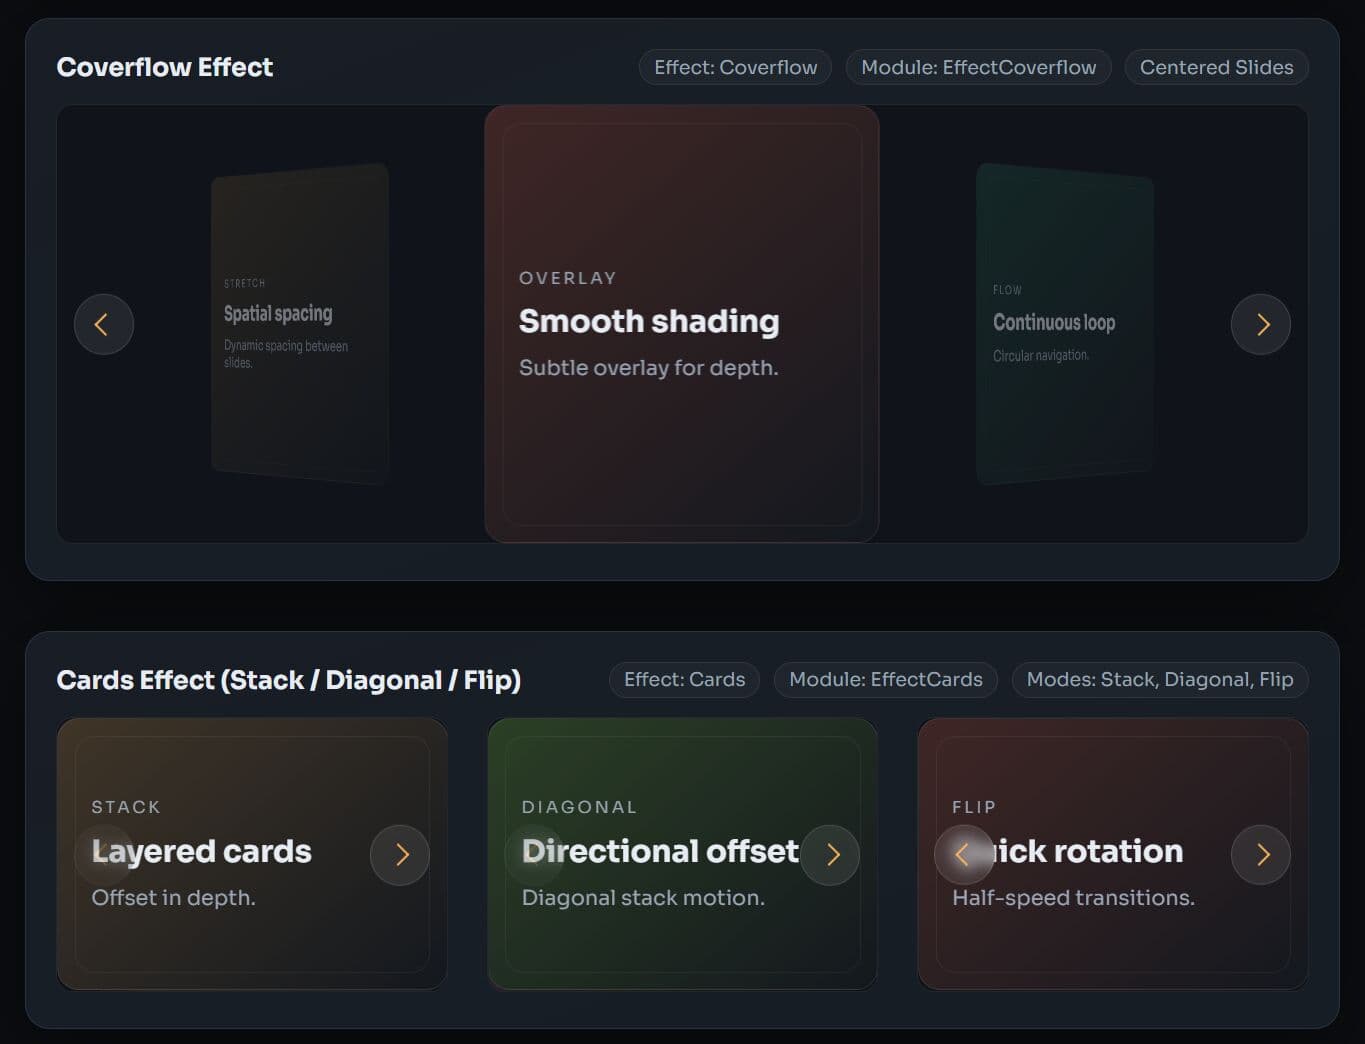Open the Module: EffectCards chip
Viewport: 1365px width, 1044px height.
[x=885, y=679]
